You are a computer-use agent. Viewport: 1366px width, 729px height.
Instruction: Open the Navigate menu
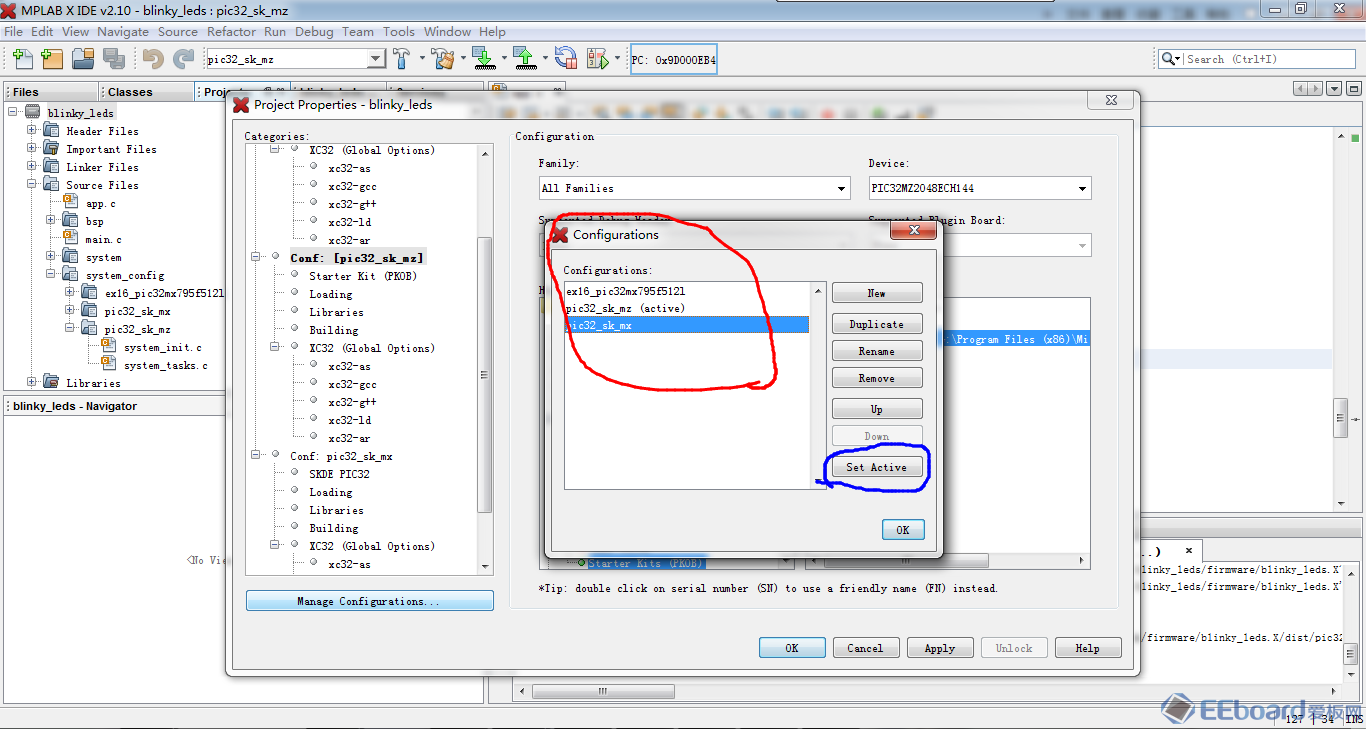click(x=124, y=31)
